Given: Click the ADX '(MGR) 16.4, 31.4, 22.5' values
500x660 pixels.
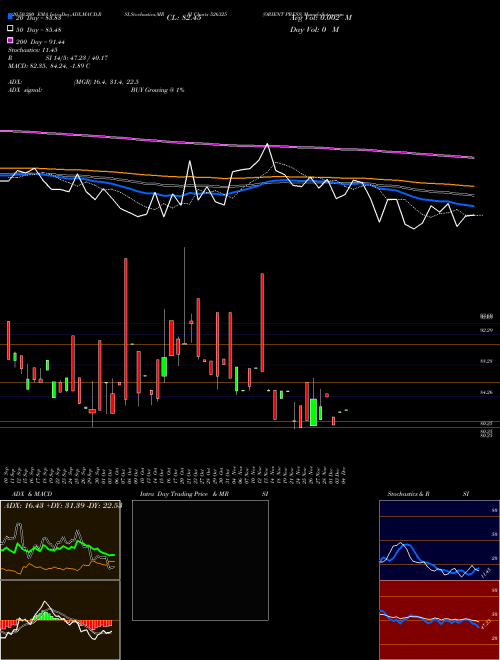Looking at the screenshot, I should click(106, 82).
